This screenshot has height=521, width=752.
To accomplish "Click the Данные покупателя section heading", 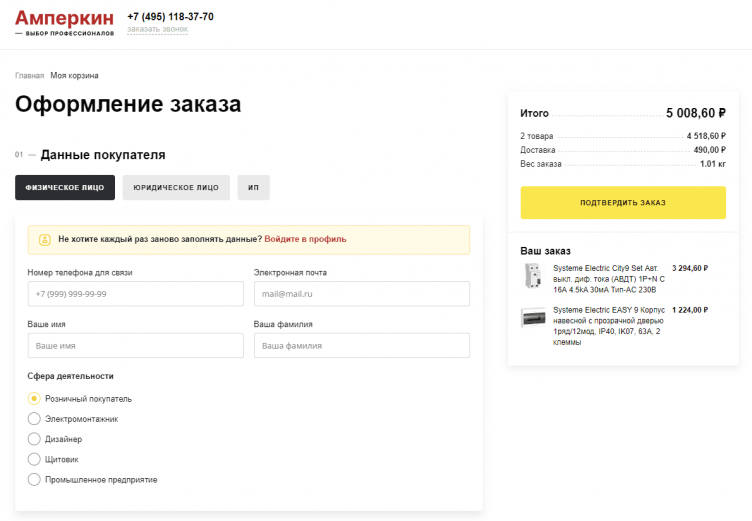I will 103,155.
